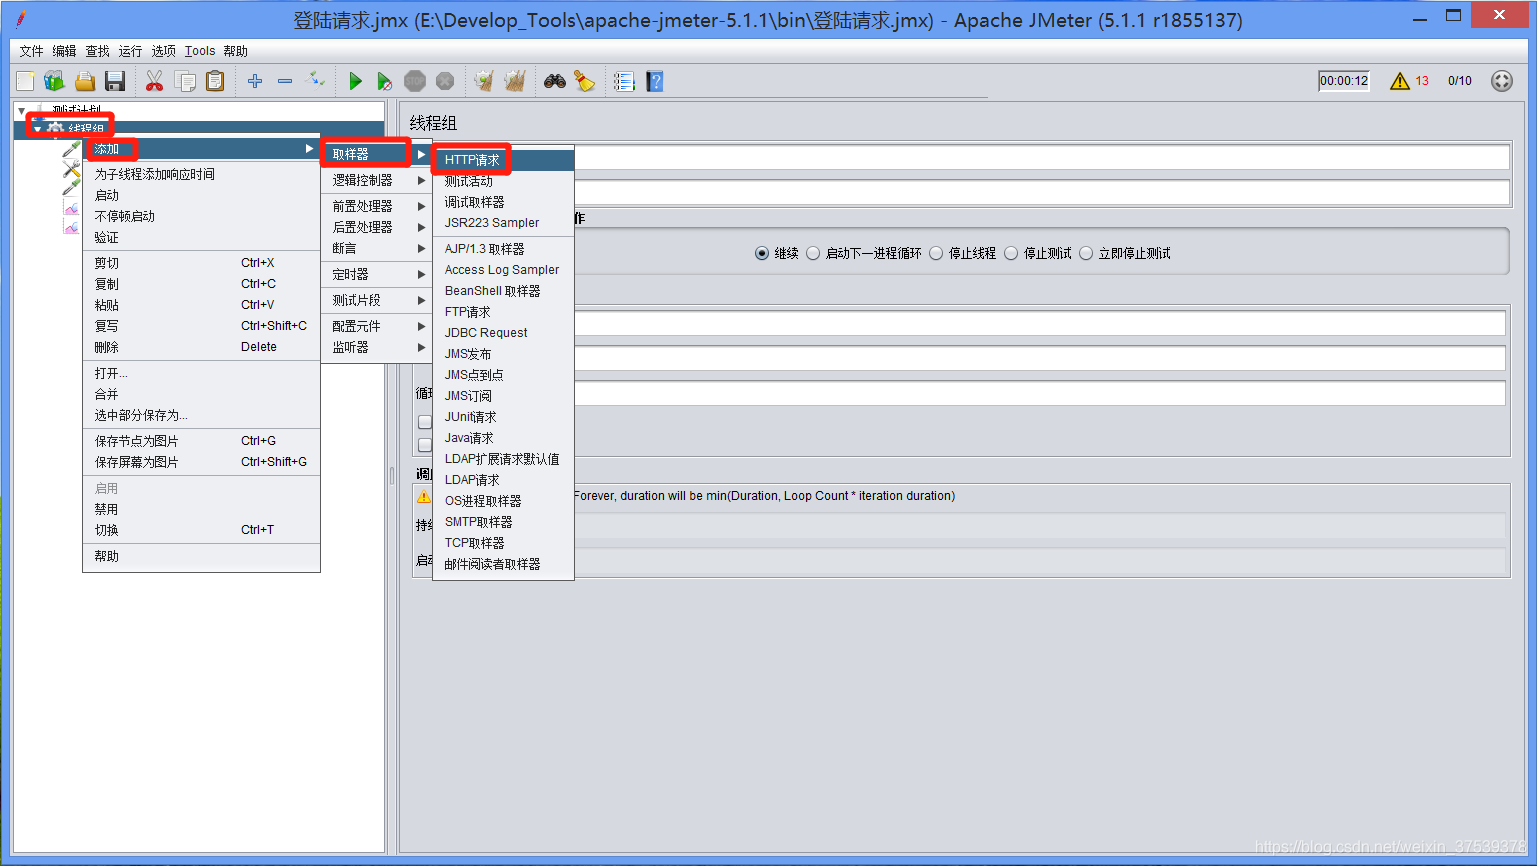Click the thread group name input field
1537x866 pixels.
(x=1041, y=157)
